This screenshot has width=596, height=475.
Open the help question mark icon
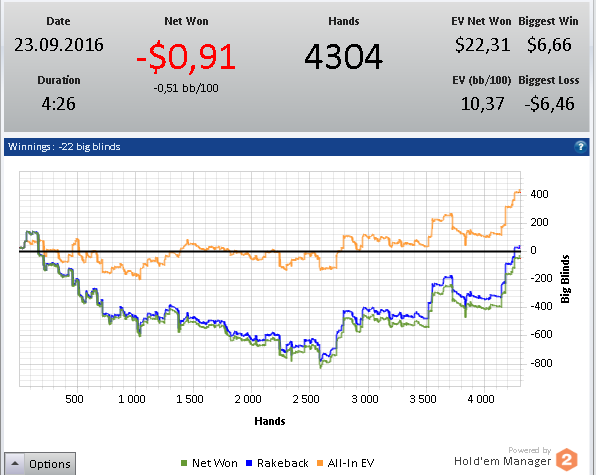580,146
